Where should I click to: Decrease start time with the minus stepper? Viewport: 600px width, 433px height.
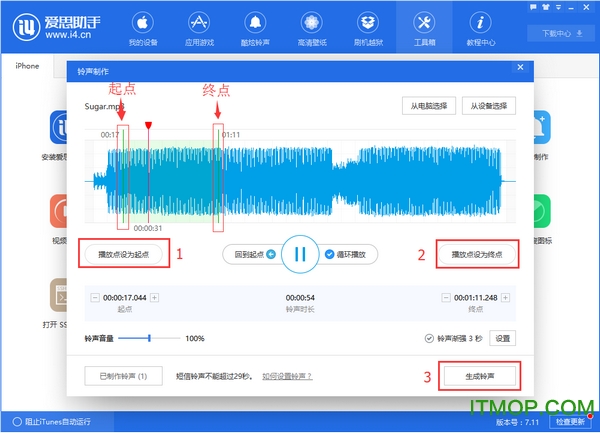[x=95, y=298]
